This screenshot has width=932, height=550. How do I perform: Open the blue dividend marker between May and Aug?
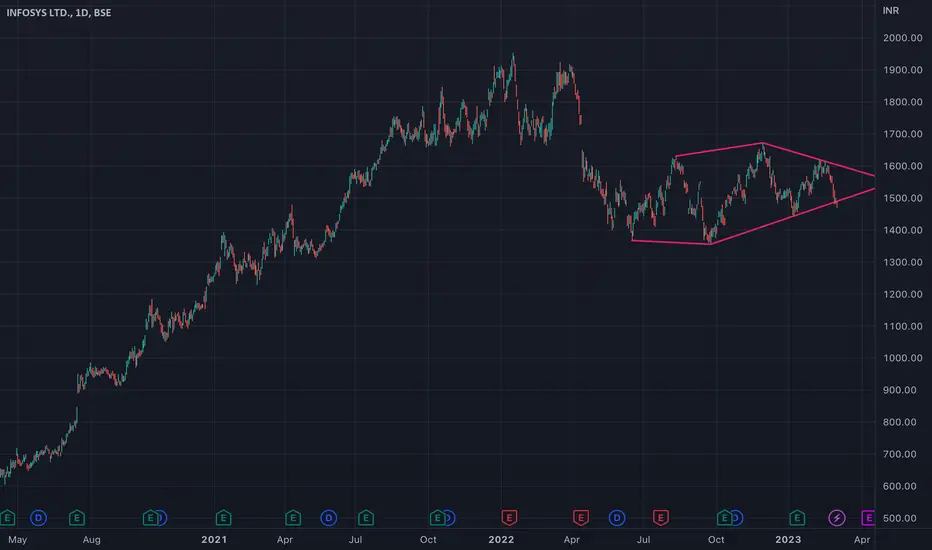[x=38, y=518]
